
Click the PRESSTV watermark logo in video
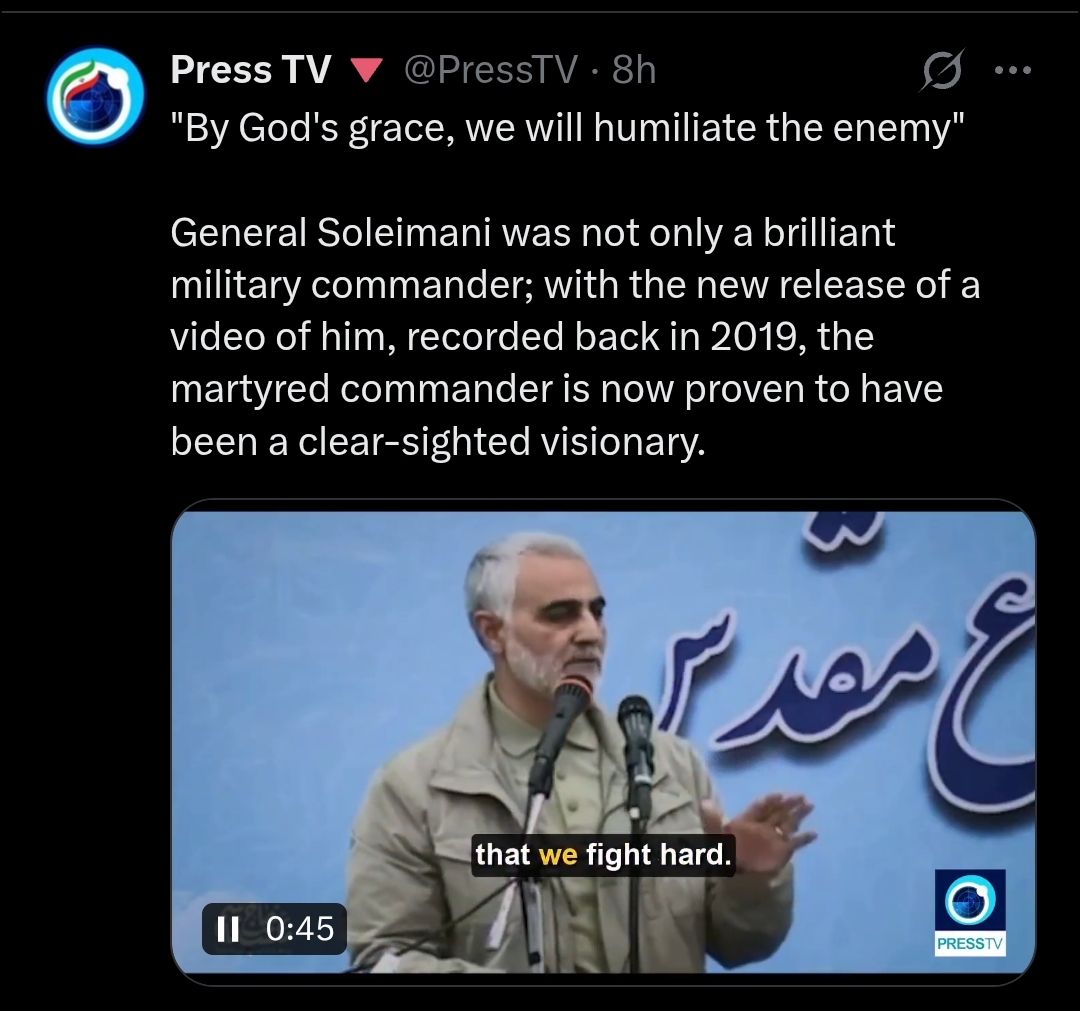coord(970,913)
